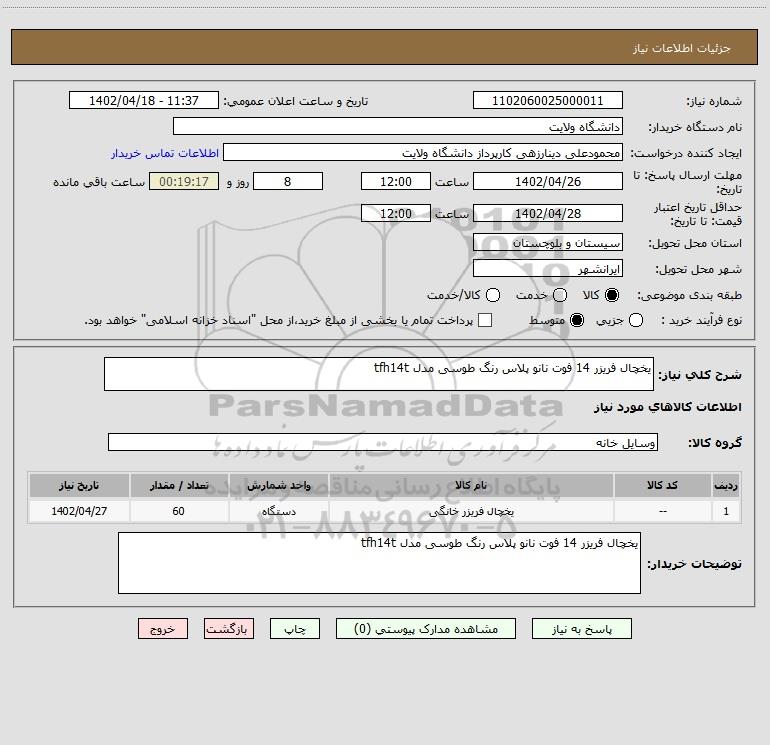
Task: Select the متوسط purchase type radio
Action: [x=577, y=320]
